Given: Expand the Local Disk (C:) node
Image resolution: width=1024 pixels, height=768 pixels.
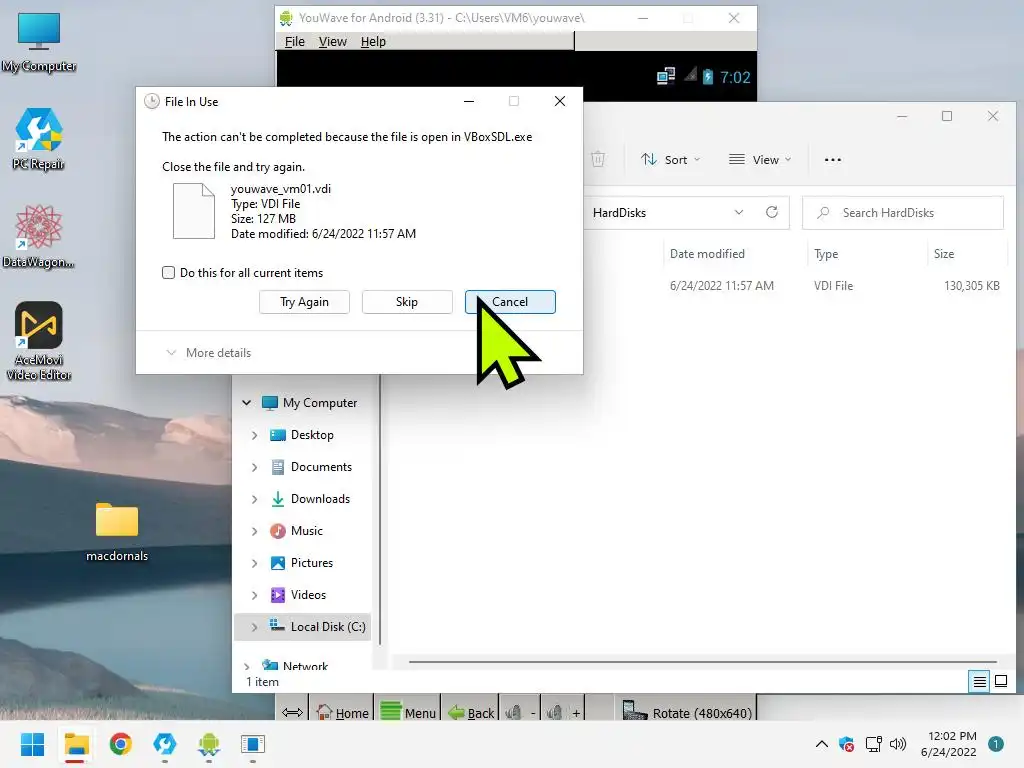Looking at the screenshot, I should [x=255, y=627].
